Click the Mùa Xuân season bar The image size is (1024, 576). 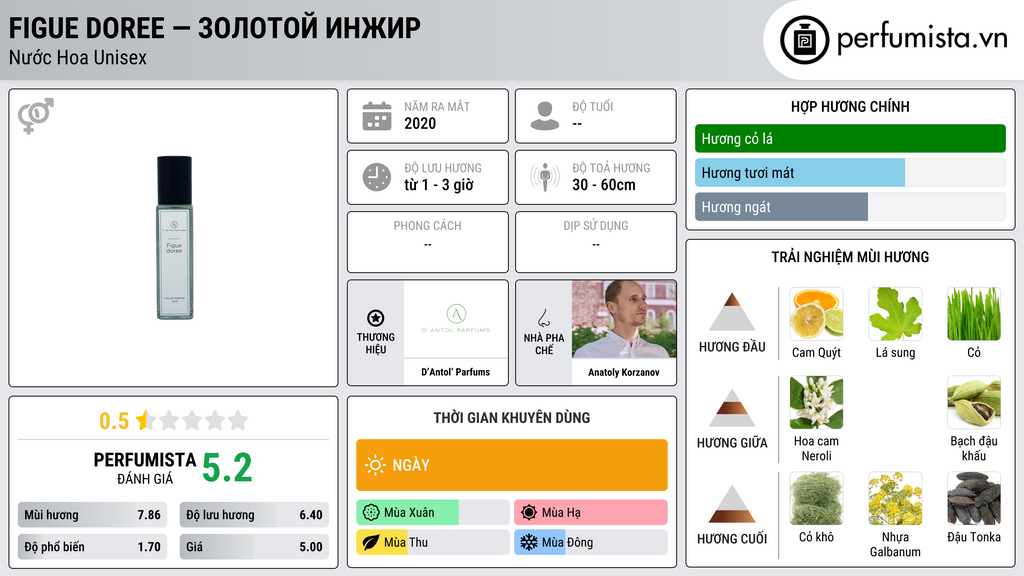tap(433, 513)
